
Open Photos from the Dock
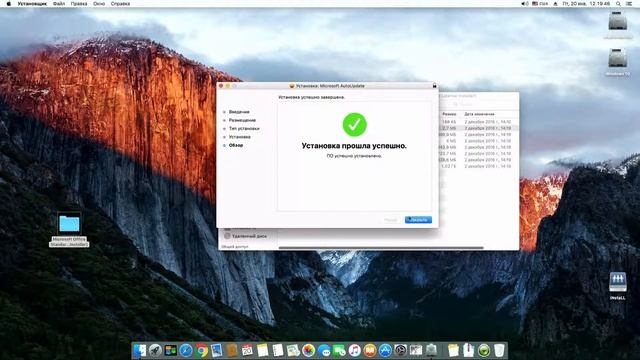309,350
